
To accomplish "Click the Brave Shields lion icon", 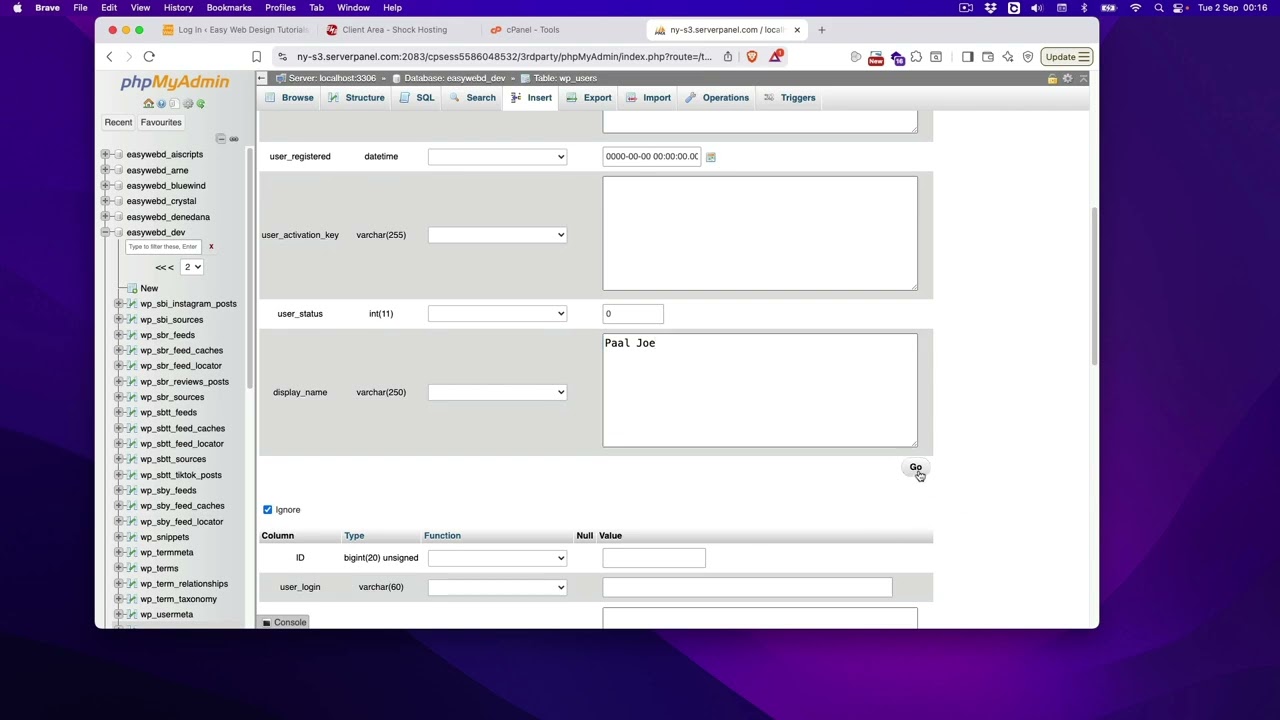I will tap(752, 57).
